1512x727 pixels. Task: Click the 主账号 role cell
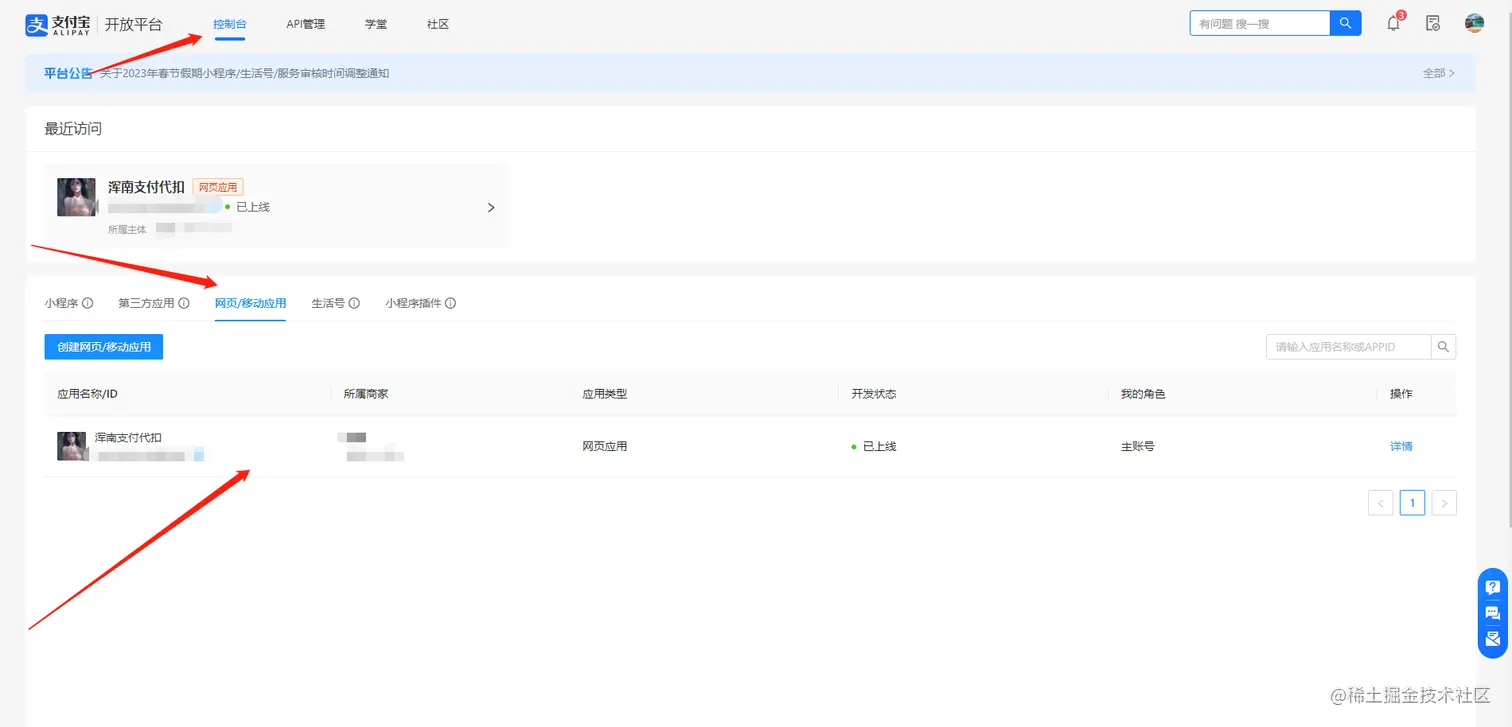[1138, 446]
